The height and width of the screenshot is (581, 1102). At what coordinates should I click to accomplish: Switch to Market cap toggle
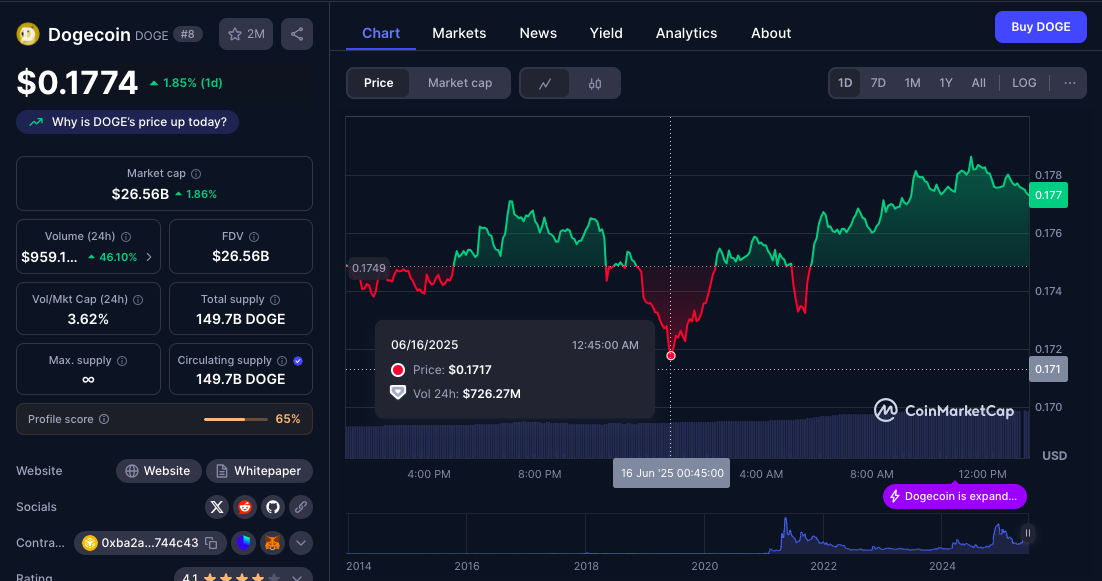point(460,83)
